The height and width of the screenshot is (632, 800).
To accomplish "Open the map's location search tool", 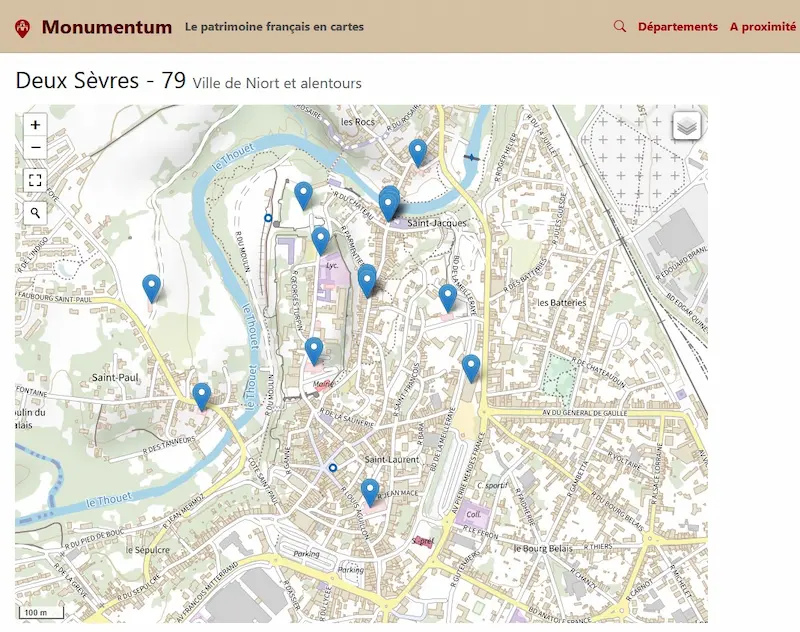I will tap(34, 215).
